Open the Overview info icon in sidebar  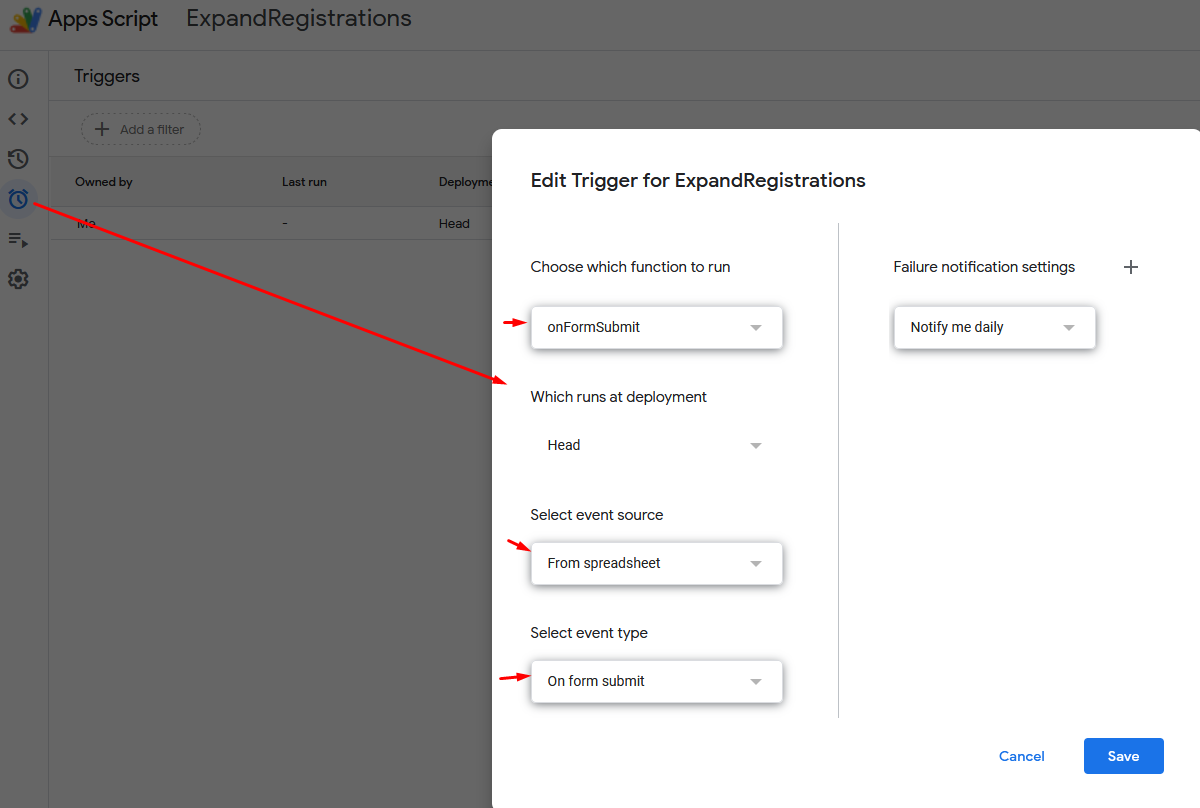[18, 79]
